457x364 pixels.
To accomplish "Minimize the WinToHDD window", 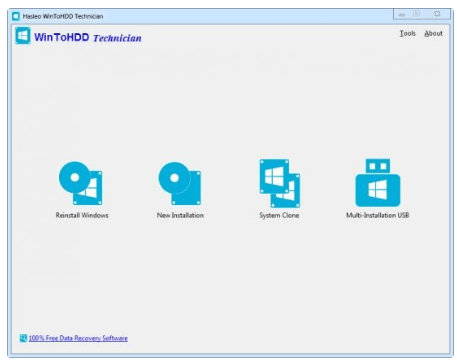I will [x=402, y=14].
